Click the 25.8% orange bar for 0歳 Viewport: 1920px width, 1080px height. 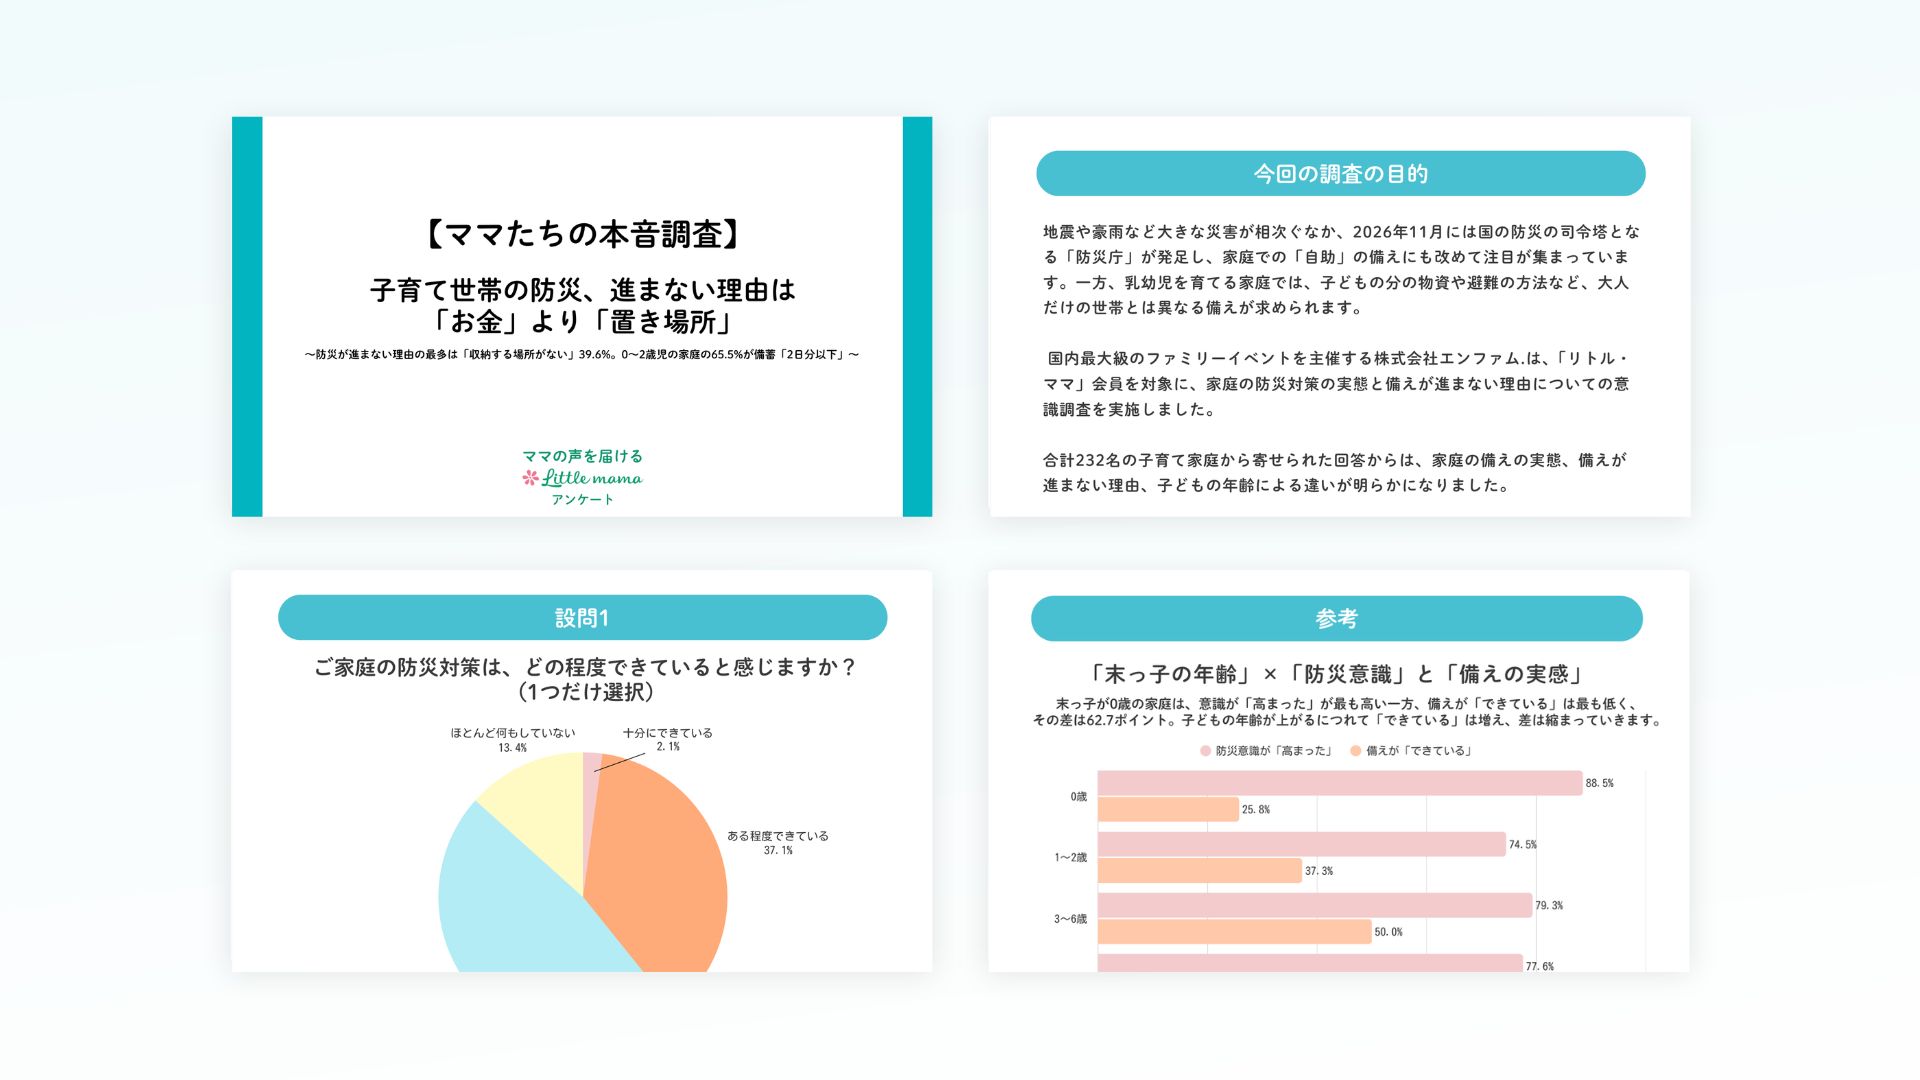pos(1168,810)
